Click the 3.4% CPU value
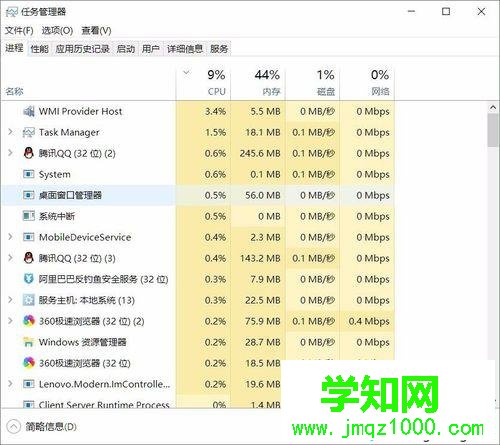The width and height of the screenshot is (500, 445). pos(215,111)
